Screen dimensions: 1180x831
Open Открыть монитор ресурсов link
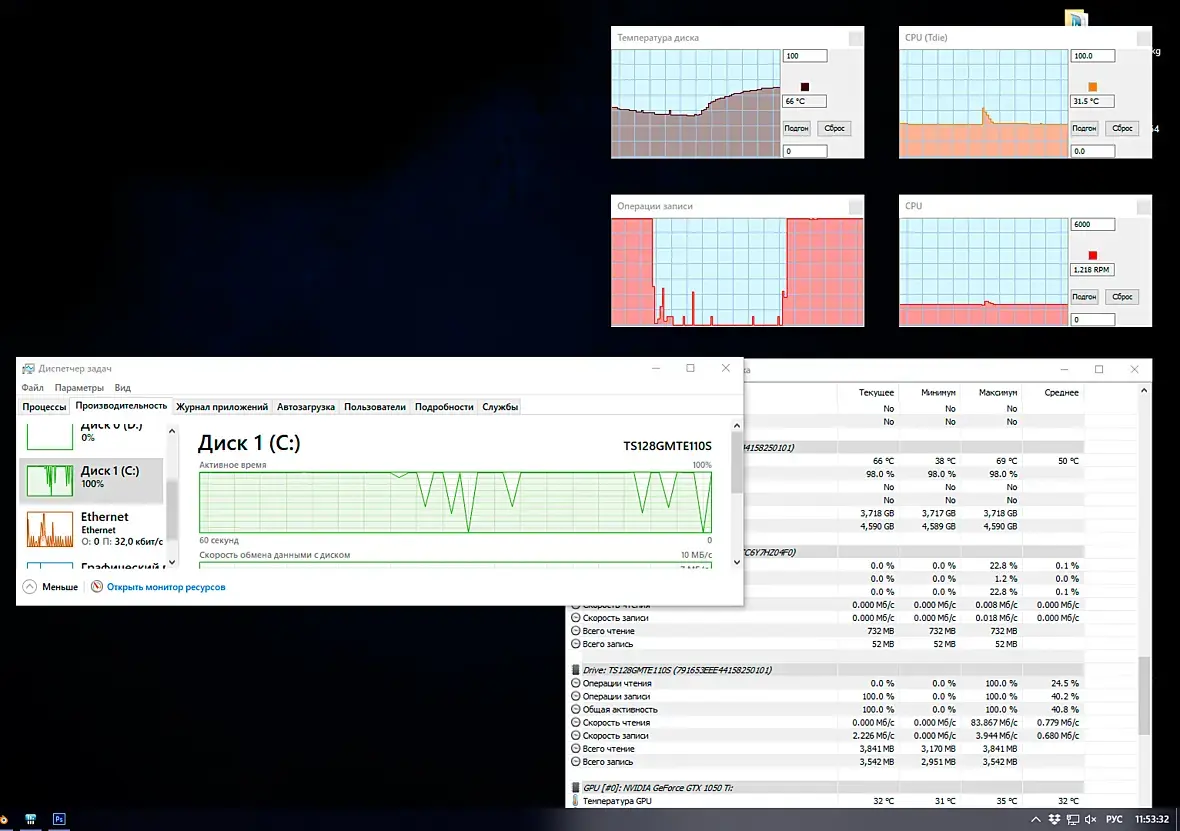click(166, 586)
